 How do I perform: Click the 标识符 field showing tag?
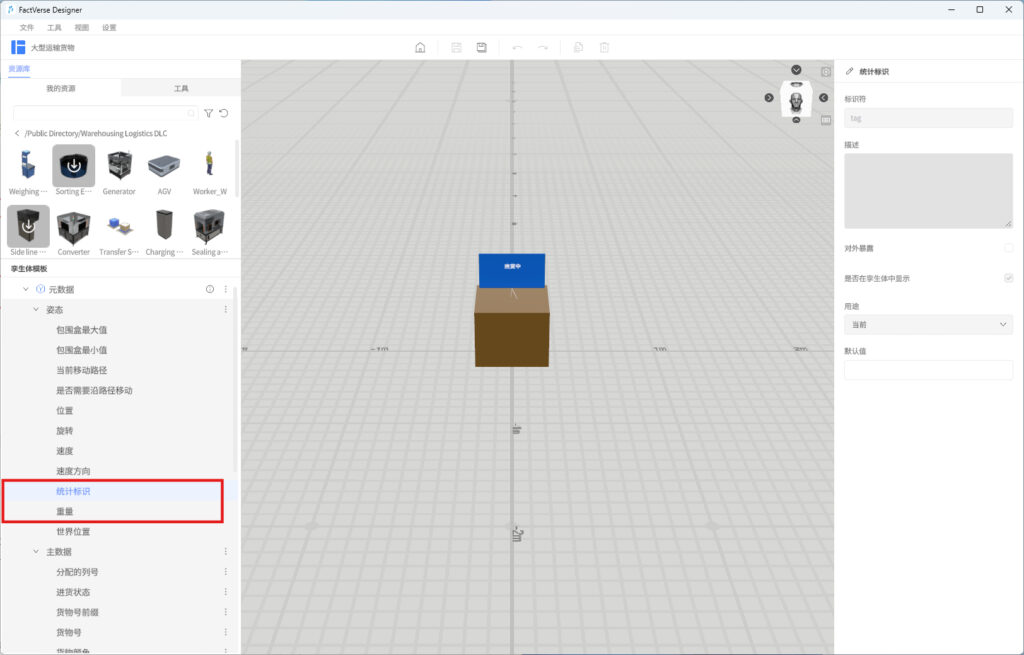point(928,118)
